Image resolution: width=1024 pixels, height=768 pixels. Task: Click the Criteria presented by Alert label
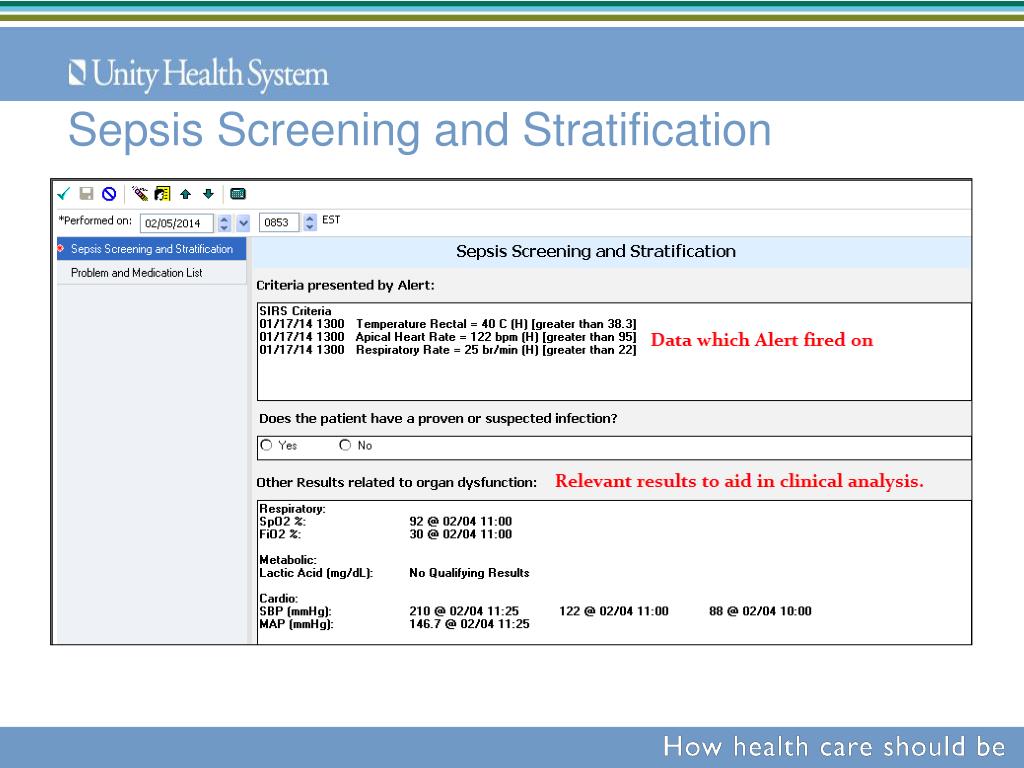tap(345, 285)
